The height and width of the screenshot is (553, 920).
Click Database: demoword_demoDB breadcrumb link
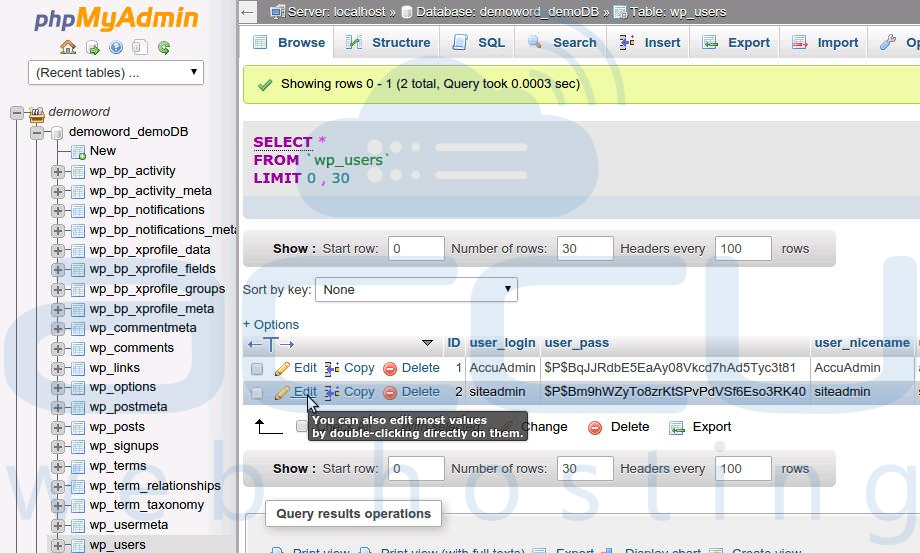click(x=508, y=12)
